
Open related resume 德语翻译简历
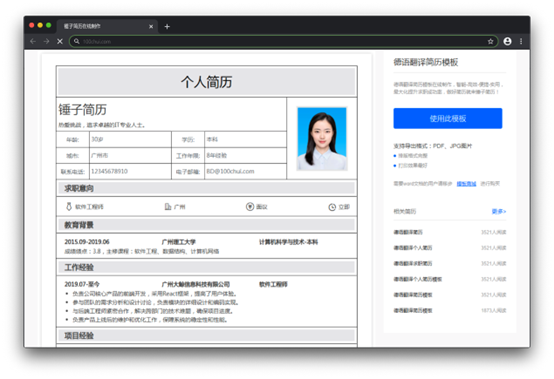pos(408,232)
